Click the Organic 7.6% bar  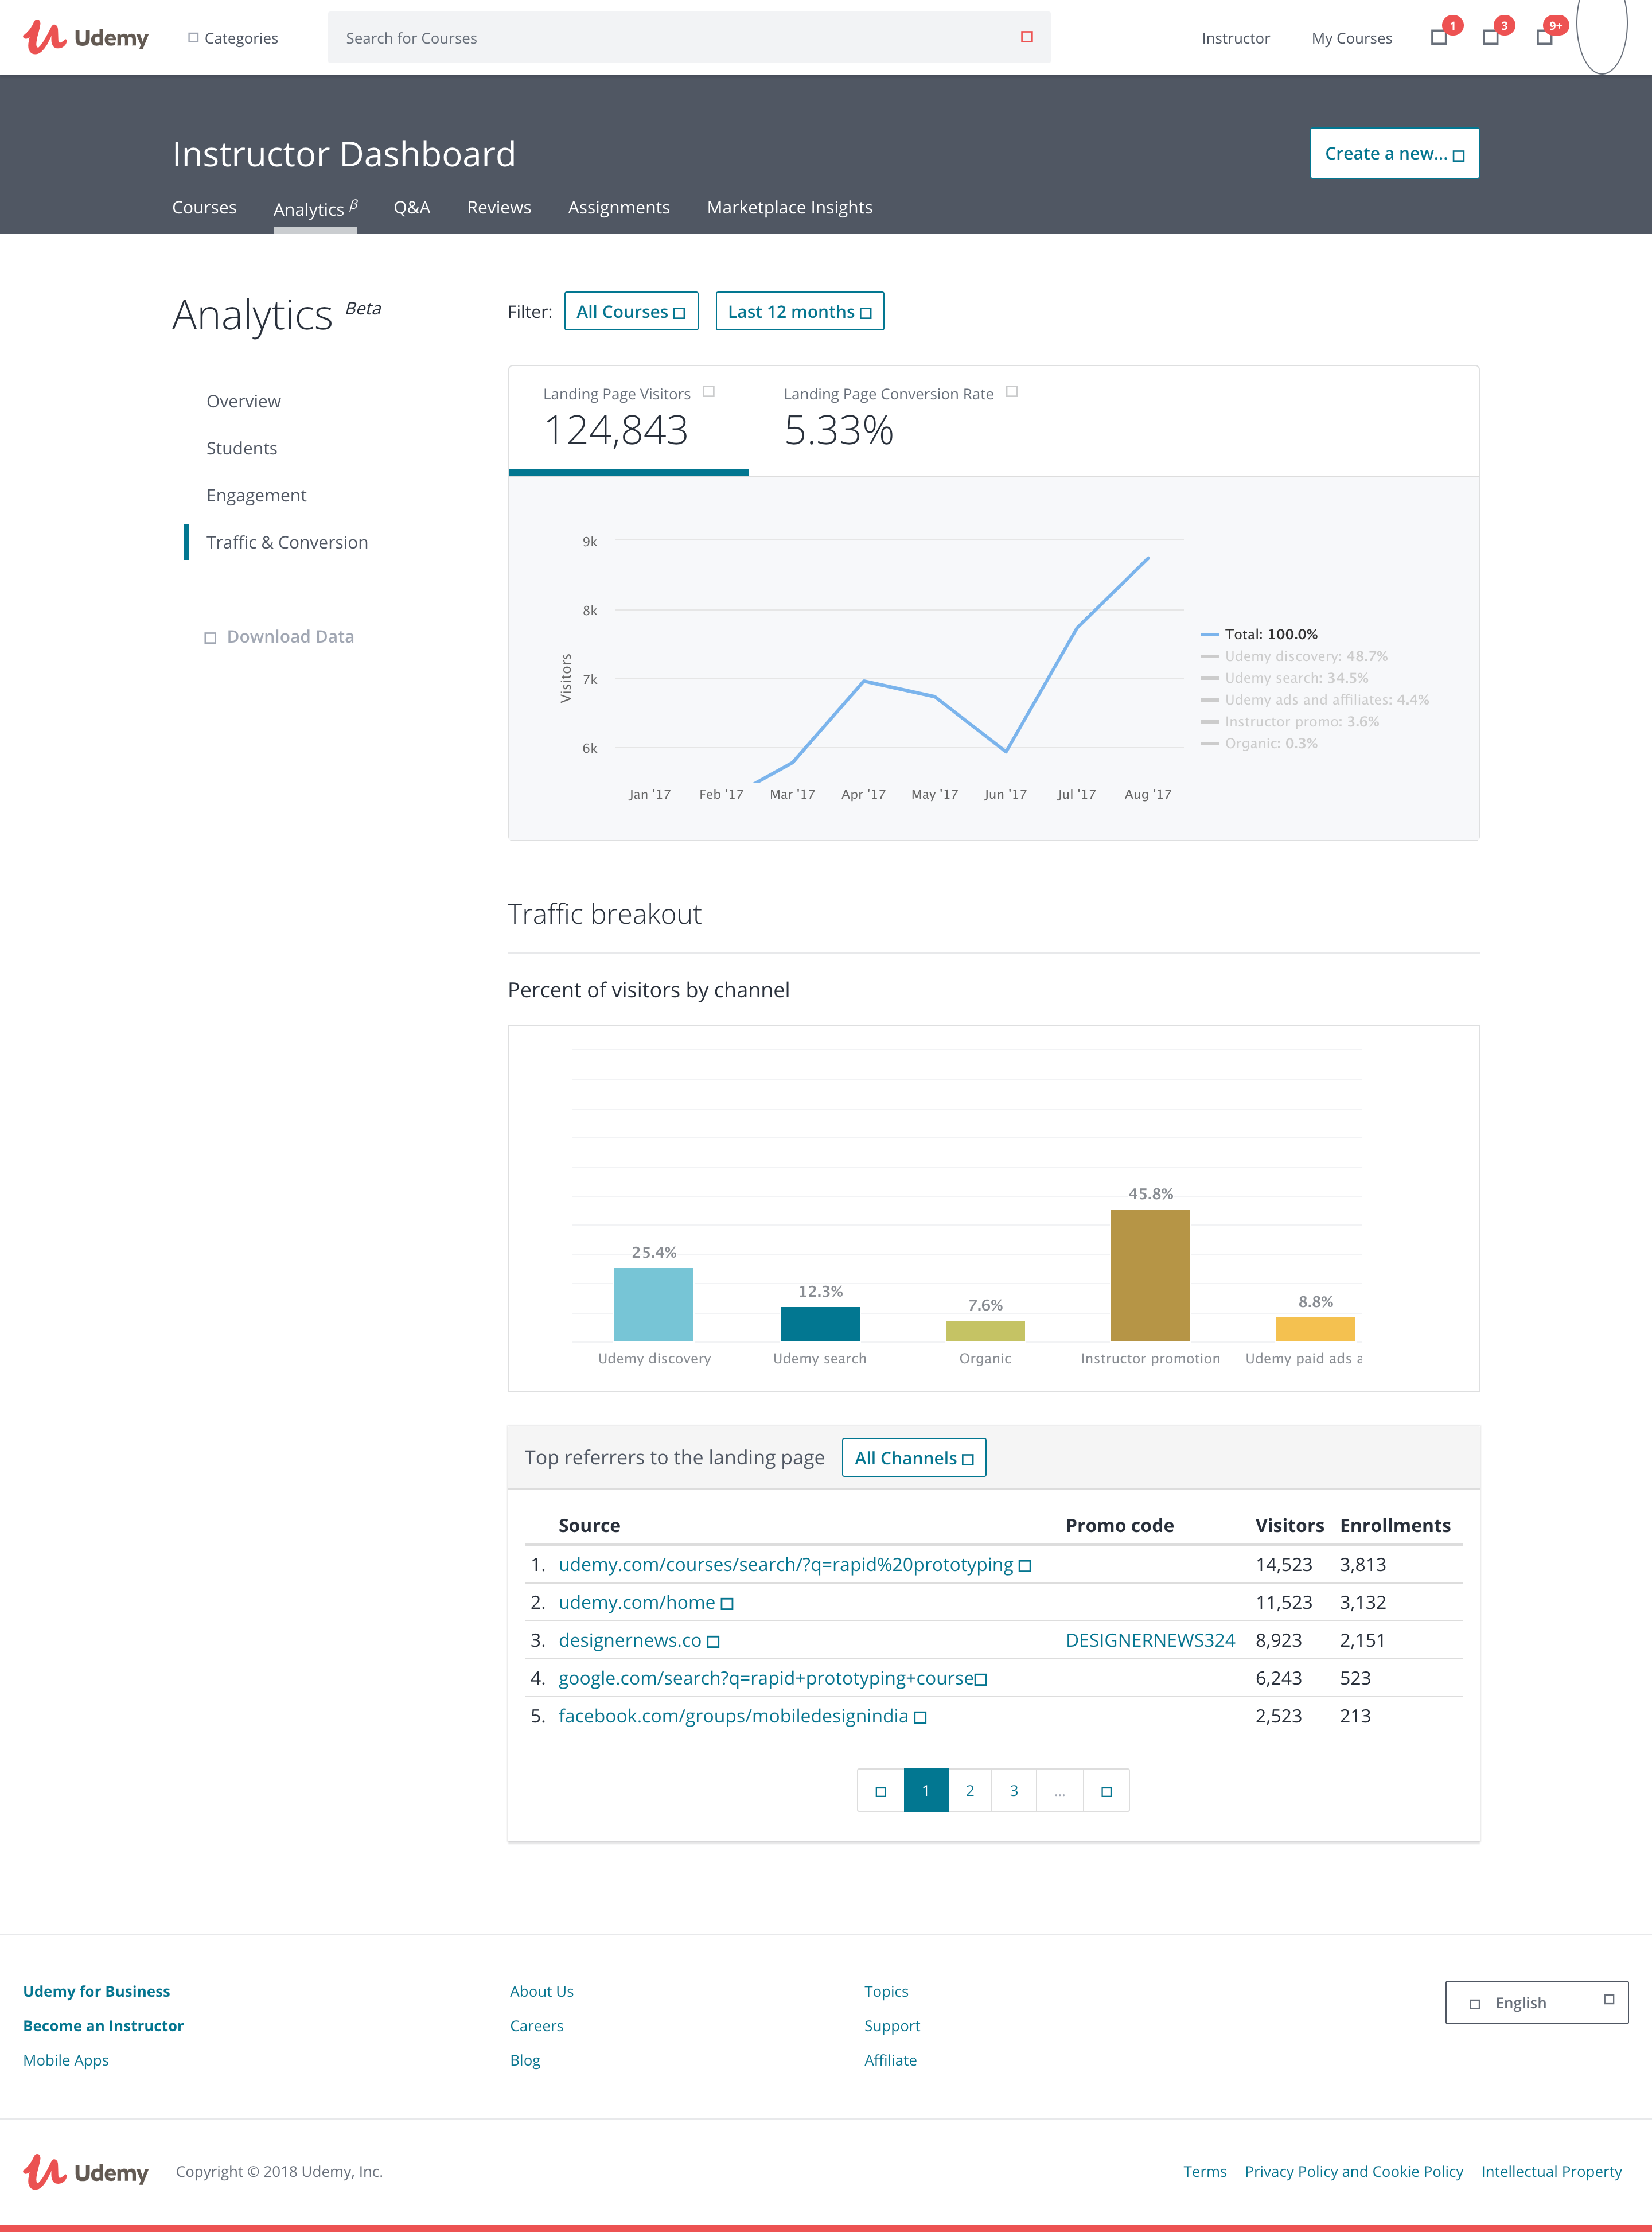[x=985, y=1331]
